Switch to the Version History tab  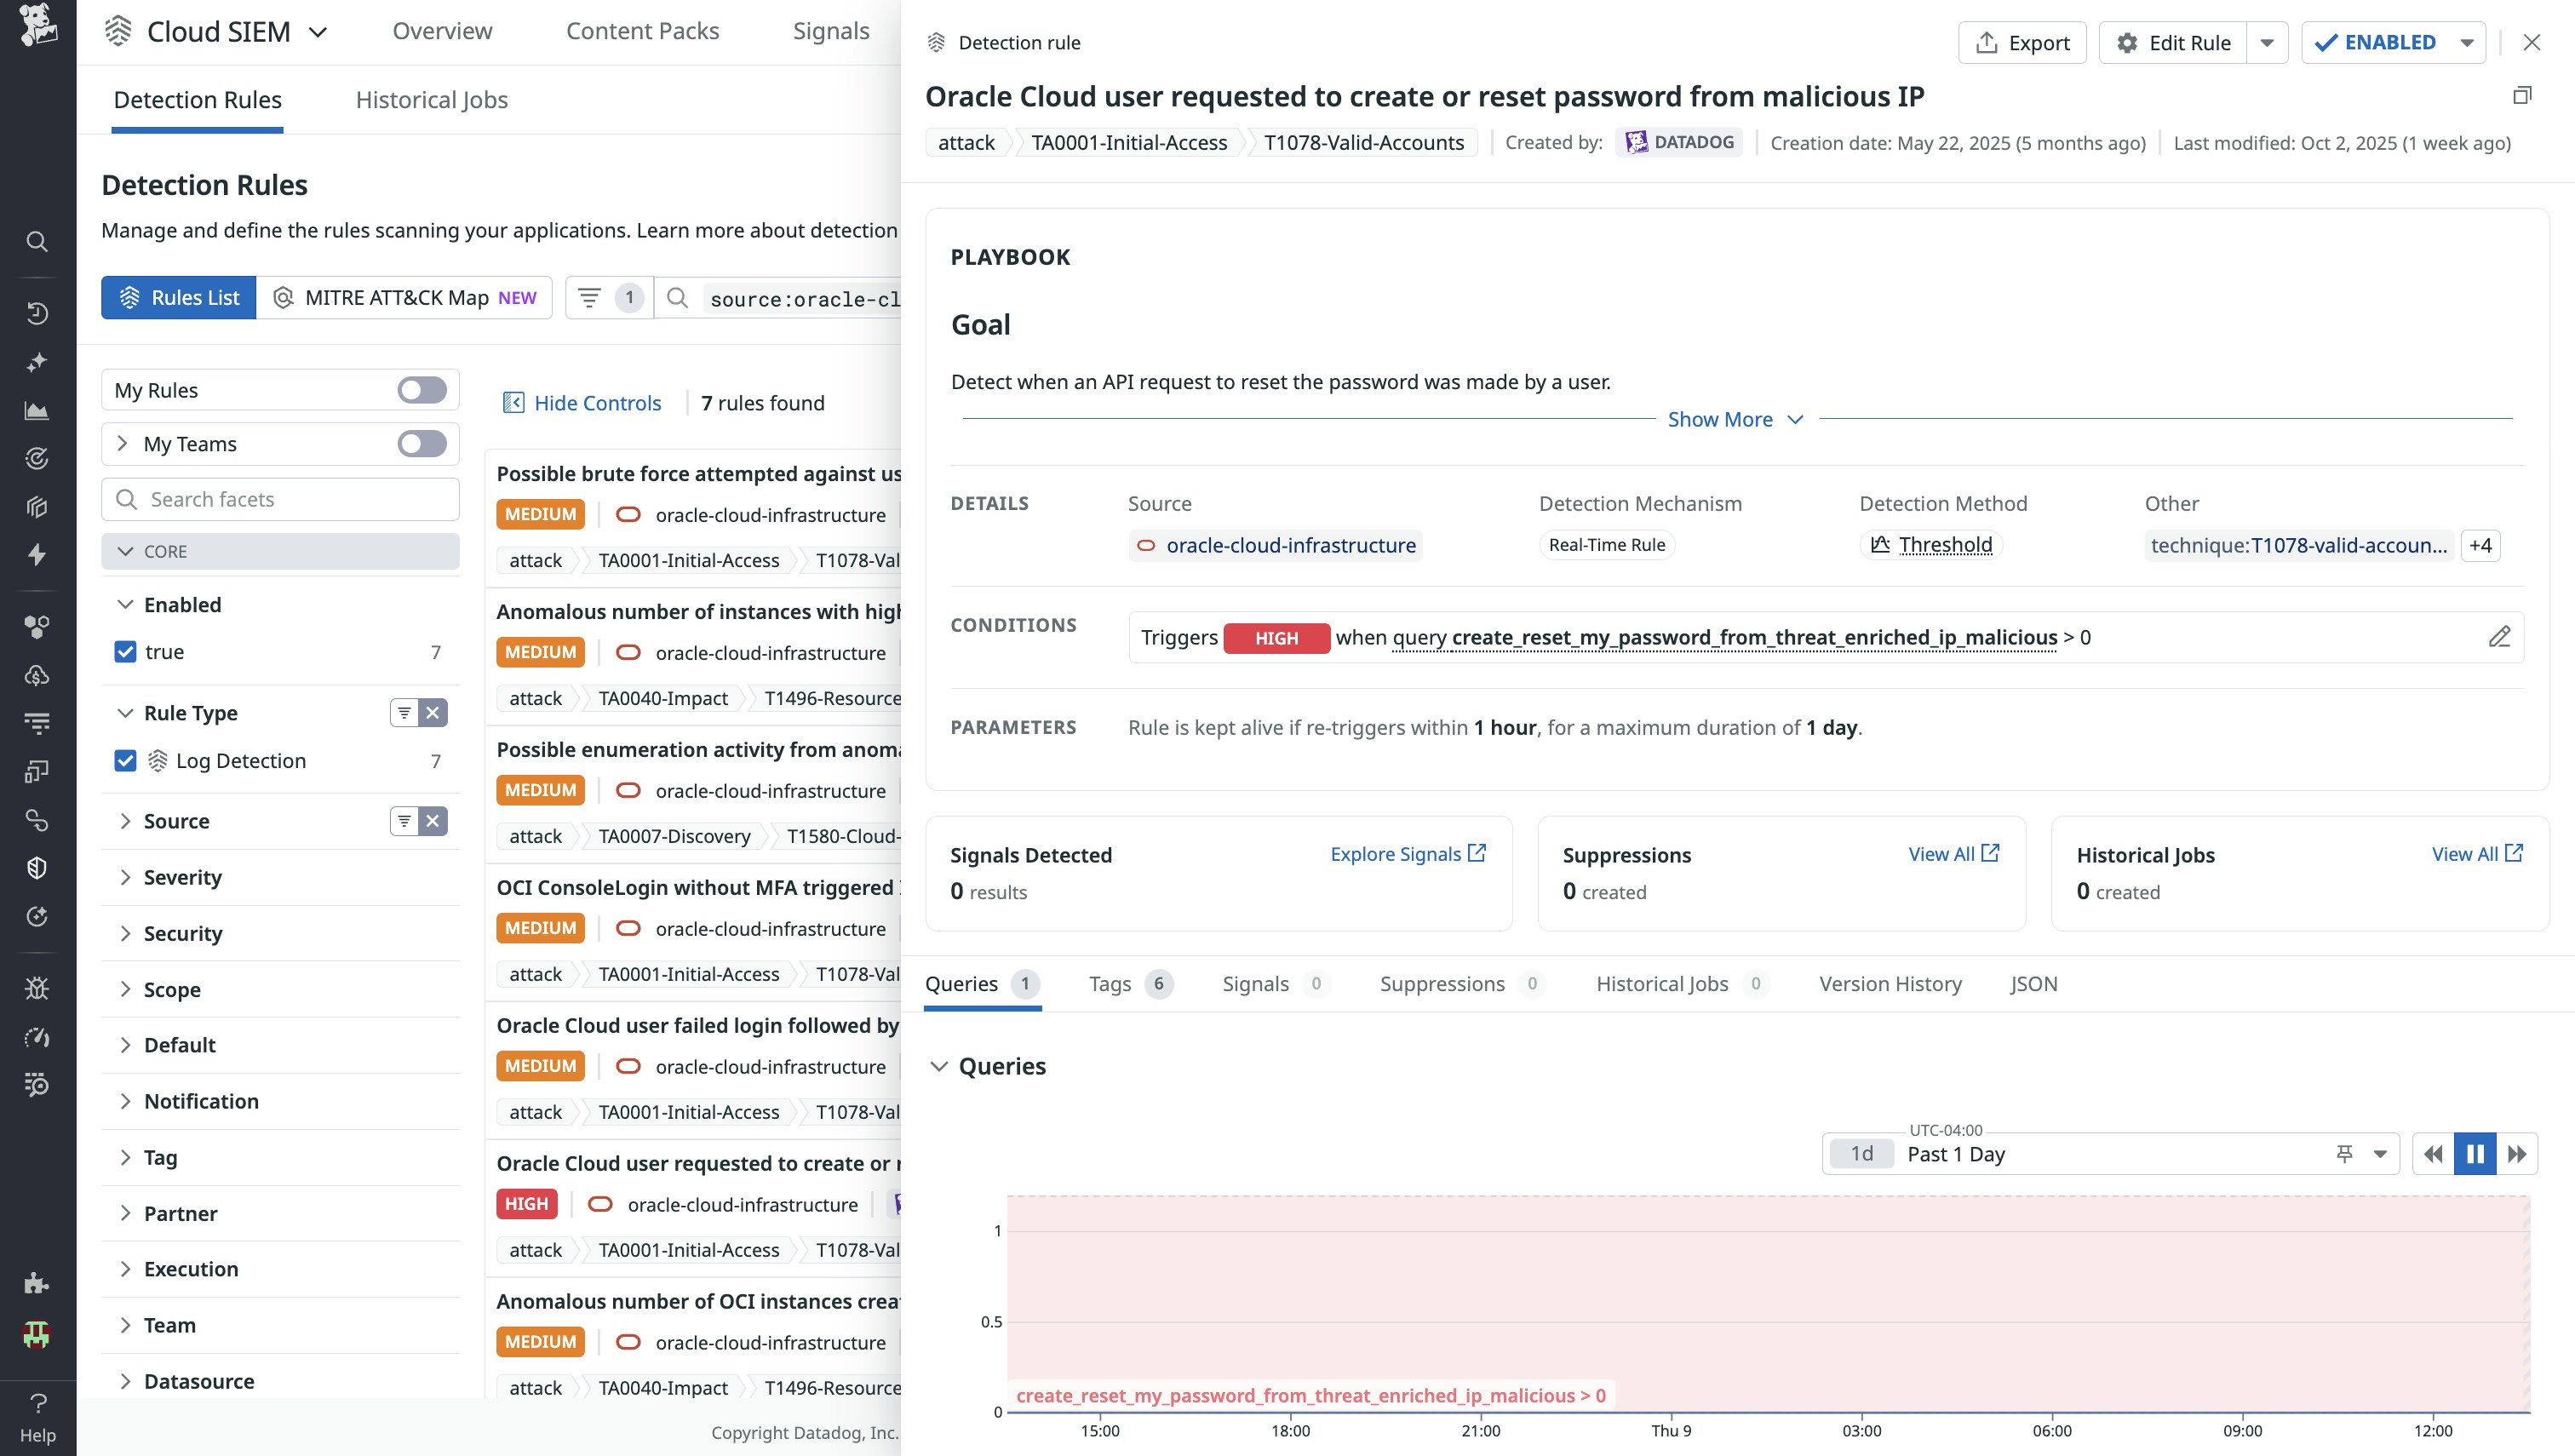[1890, 984]
